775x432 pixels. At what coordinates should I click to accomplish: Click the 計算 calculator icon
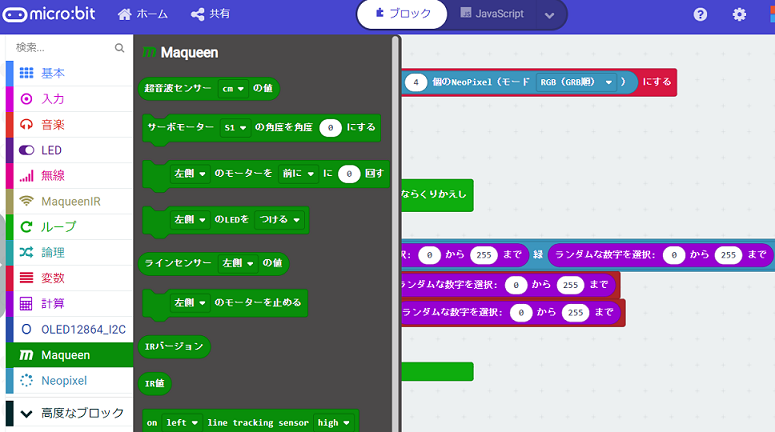[26, 303]
